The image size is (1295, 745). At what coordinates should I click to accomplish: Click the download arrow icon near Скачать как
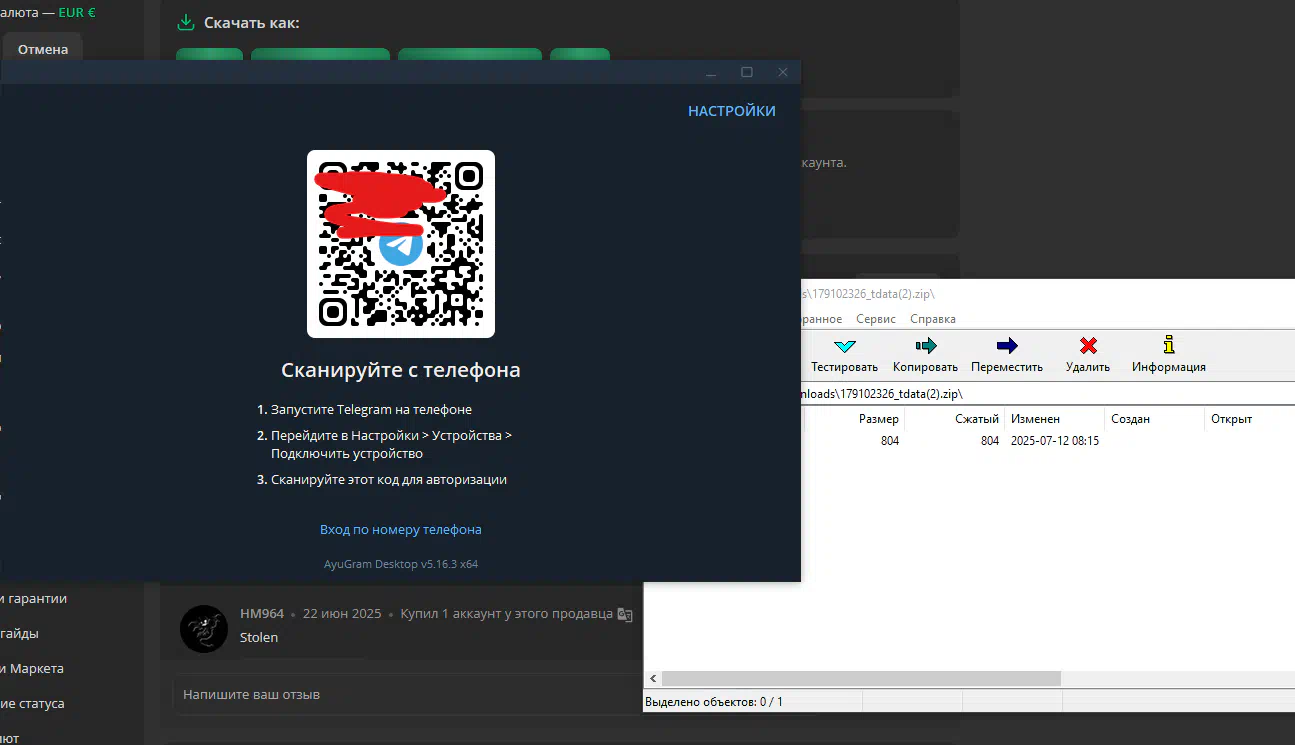coord(185,22)
